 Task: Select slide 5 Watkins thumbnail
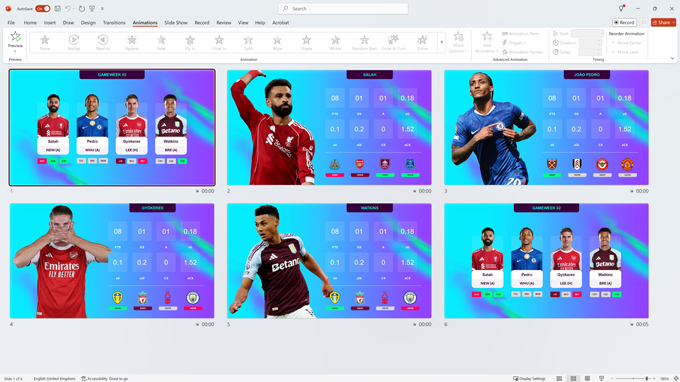329,261
